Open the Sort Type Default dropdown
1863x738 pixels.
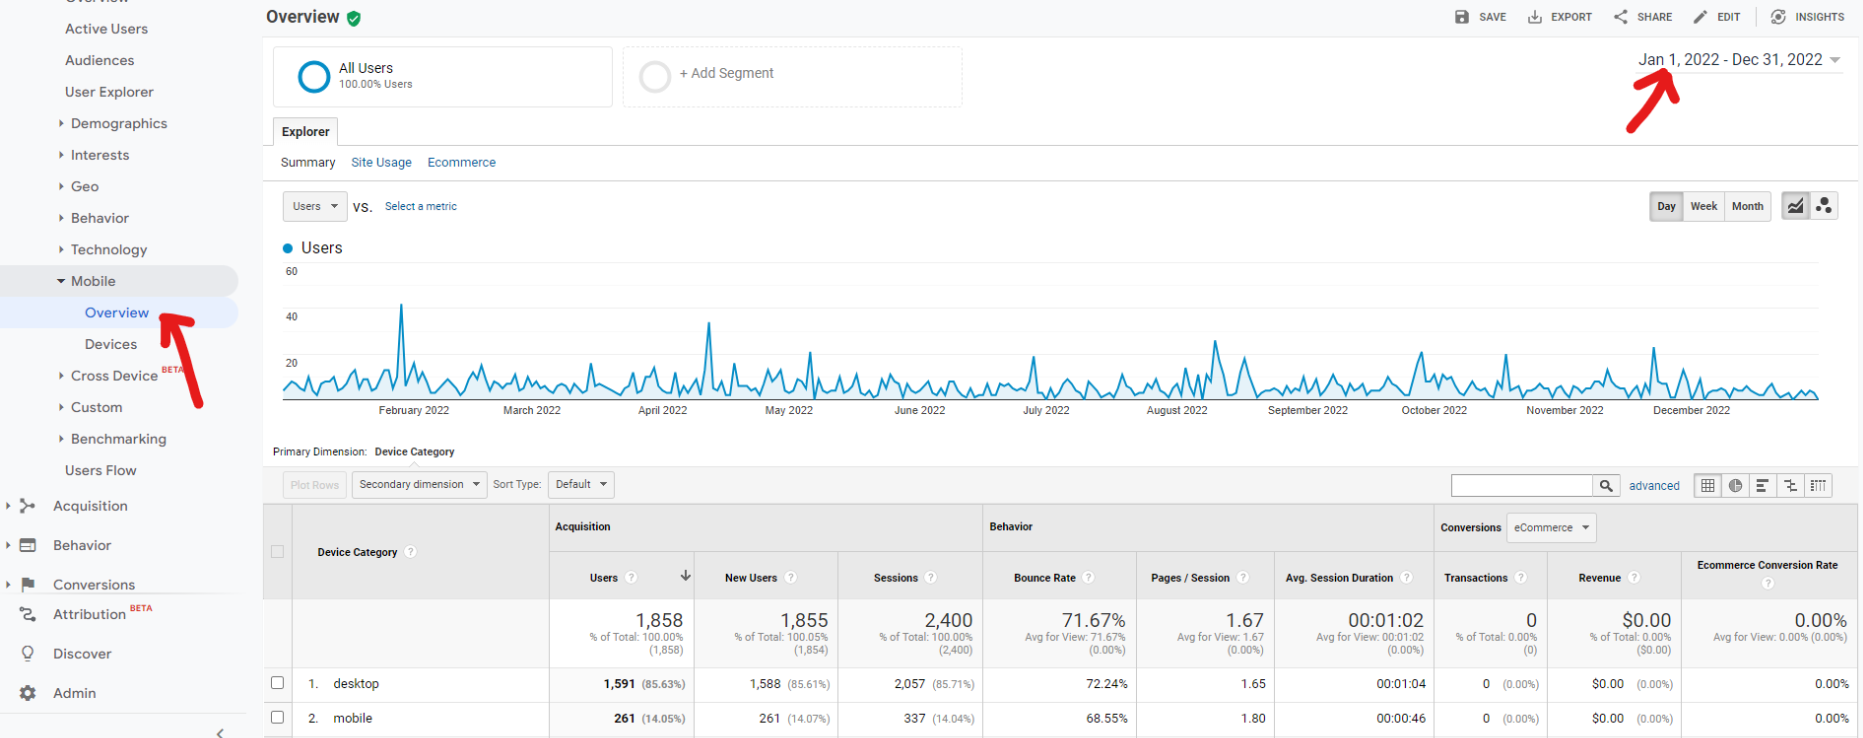(x=581, y=484)
